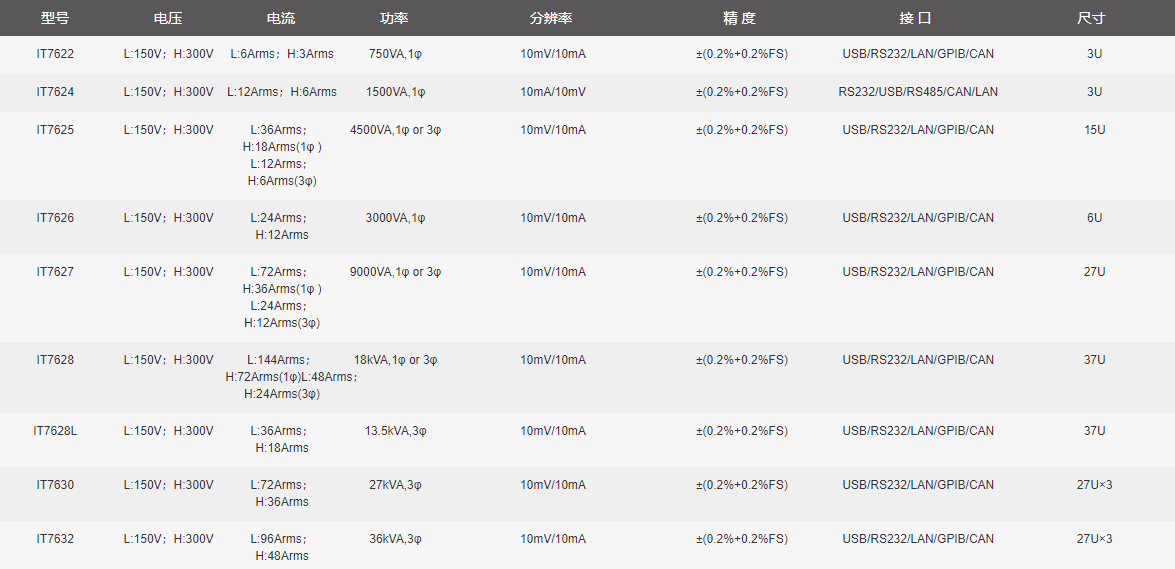Click the 型号 column header
The height and width of the screenshot is (569, 1175).
pos(55,18)
